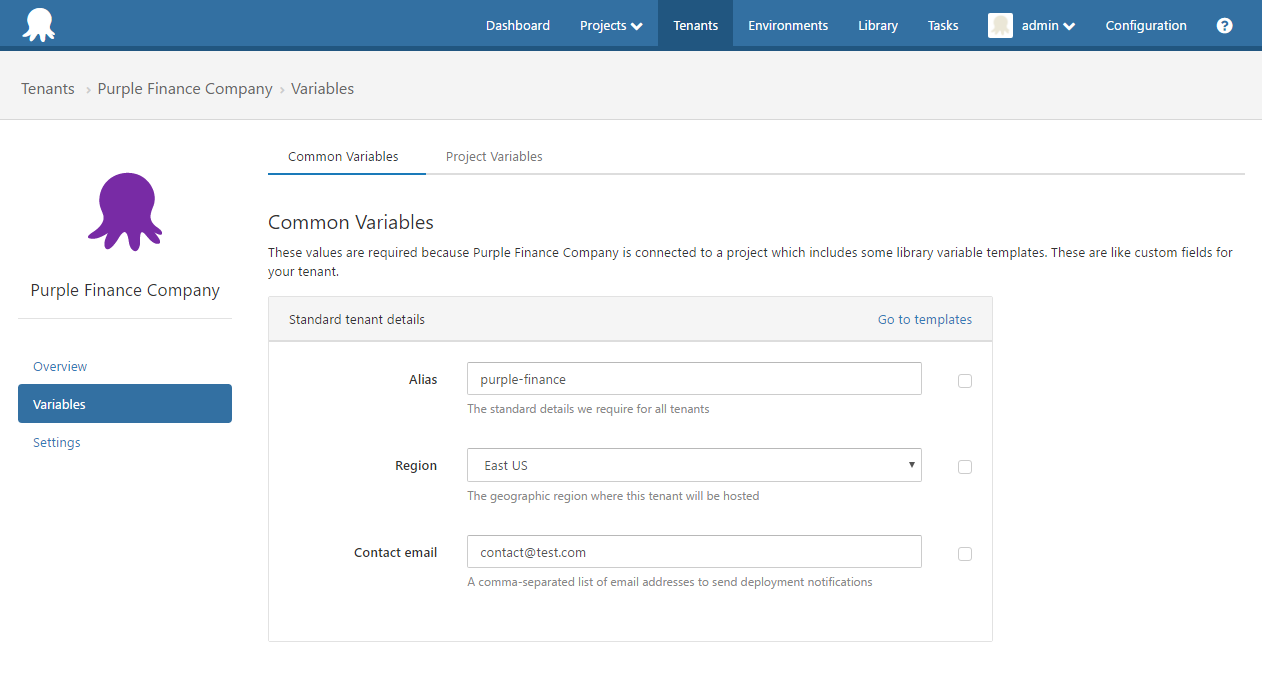1262x698 pixels.
Task: Open the Tenants menu item
Action: 694,25
